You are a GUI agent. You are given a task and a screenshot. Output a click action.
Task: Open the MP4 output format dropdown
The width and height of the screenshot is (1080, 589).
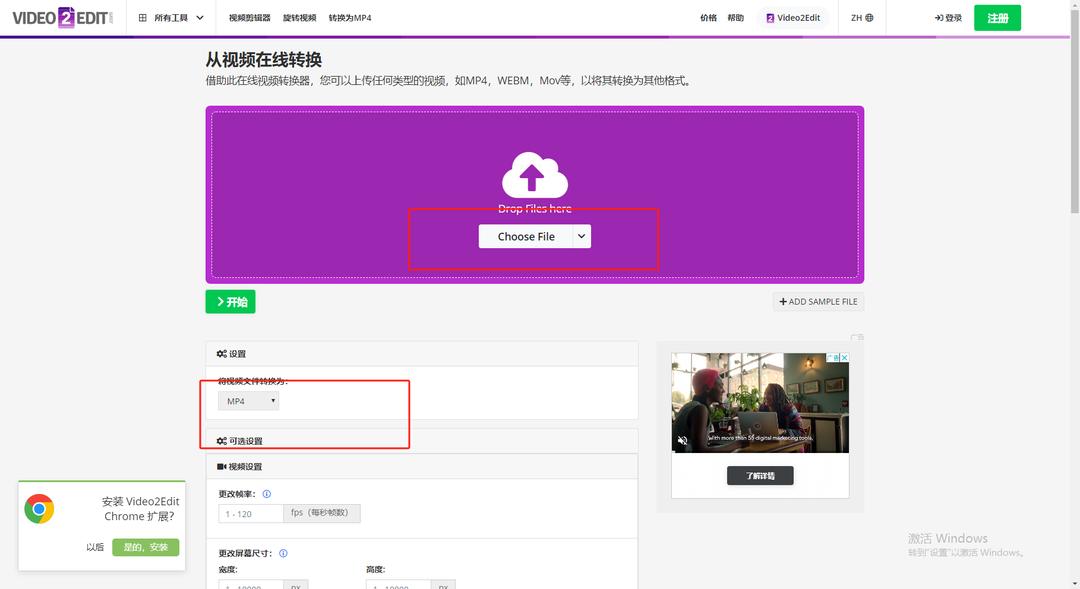coord(247,400)
